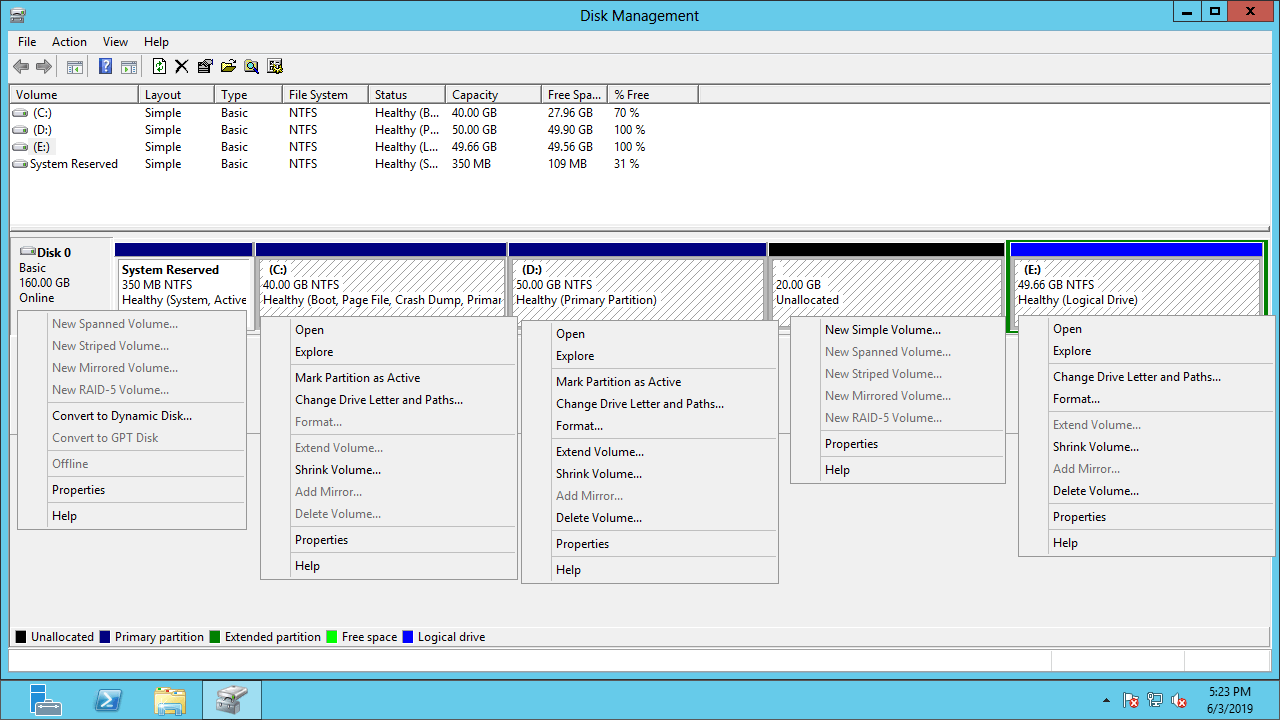Click the File System column header

coord(318,95)
